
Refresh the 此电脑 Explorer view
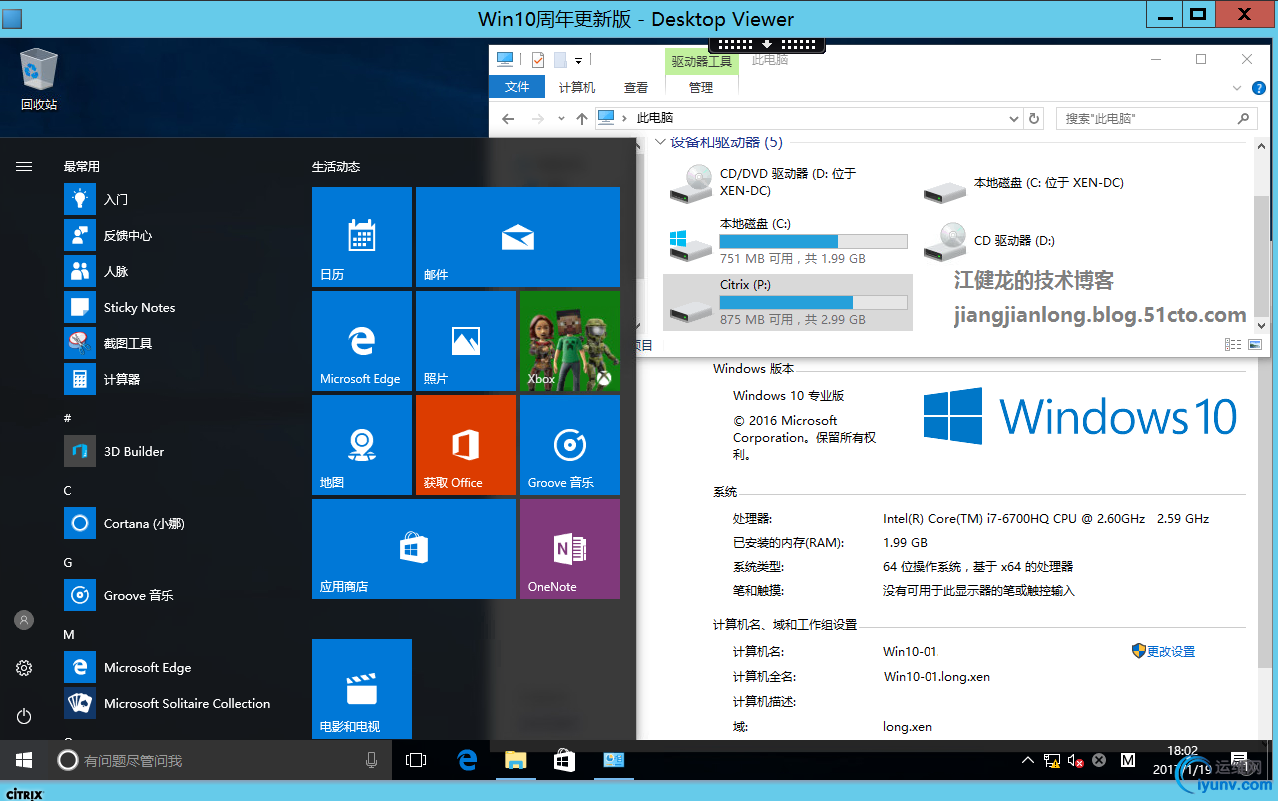tap(1034, 118)
